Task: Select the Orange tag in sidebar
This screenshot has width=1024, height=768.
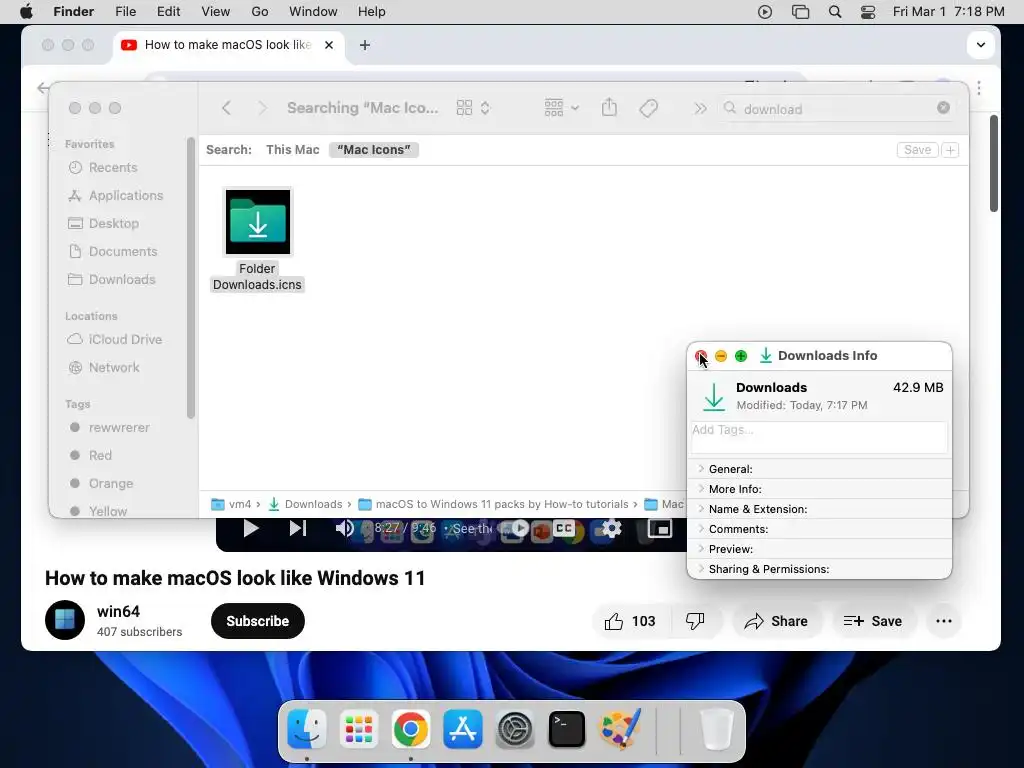Action: point(110,484)
